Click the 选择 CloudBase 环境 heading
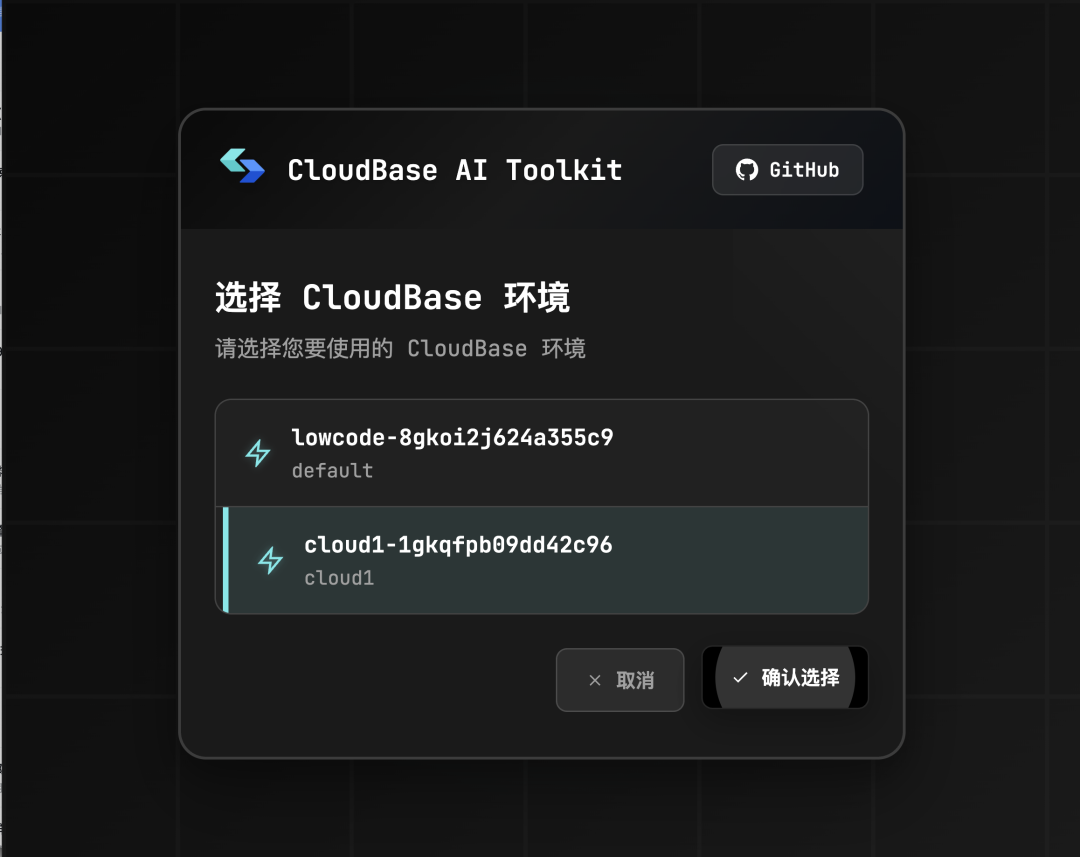The width and height of the screenshot is (1080, 857). [x=393, y=298]
